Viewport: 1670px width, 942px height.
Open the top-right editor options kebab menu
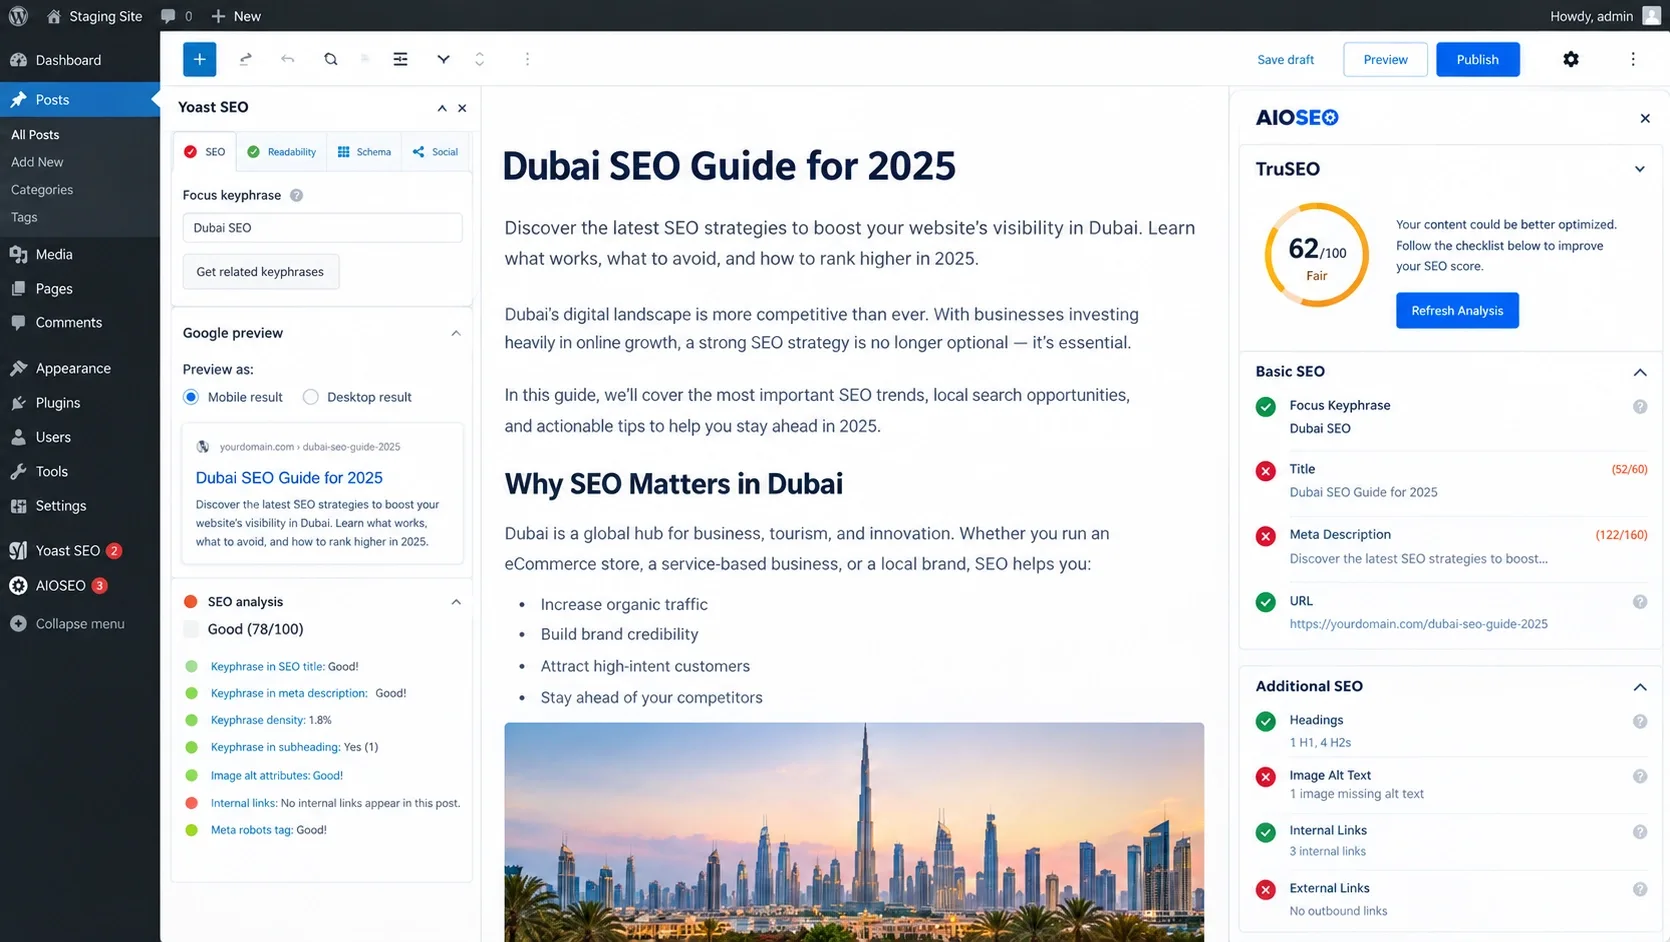coord(1633,59)
